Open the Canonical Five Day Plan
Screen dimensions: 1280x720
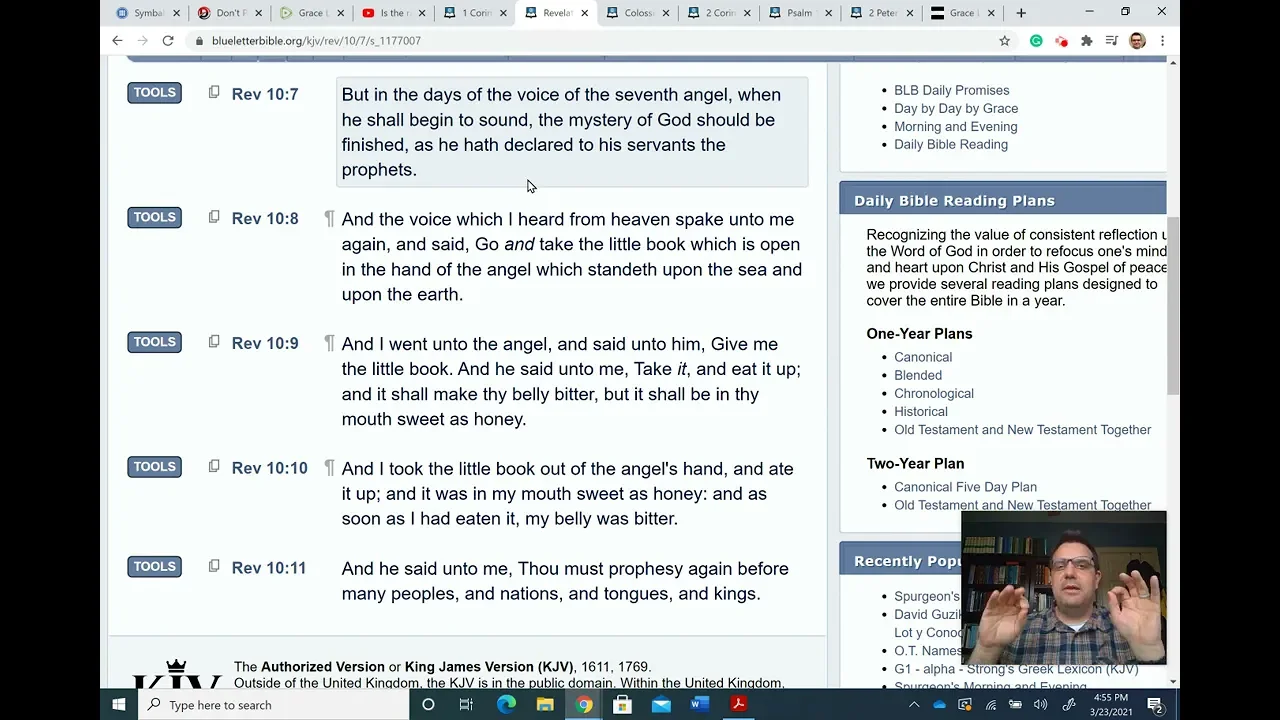click(x=965, y=487)
